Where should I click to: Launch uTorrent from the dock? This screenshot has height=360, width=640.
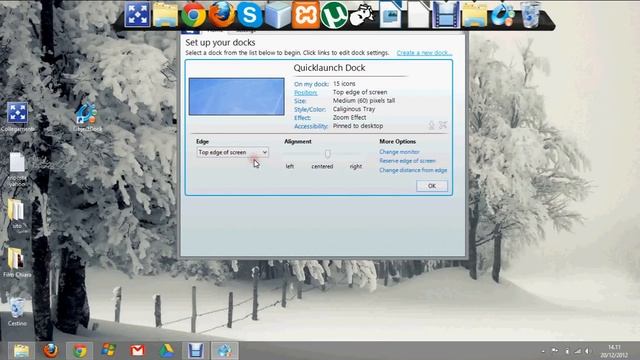pos(334,15)
